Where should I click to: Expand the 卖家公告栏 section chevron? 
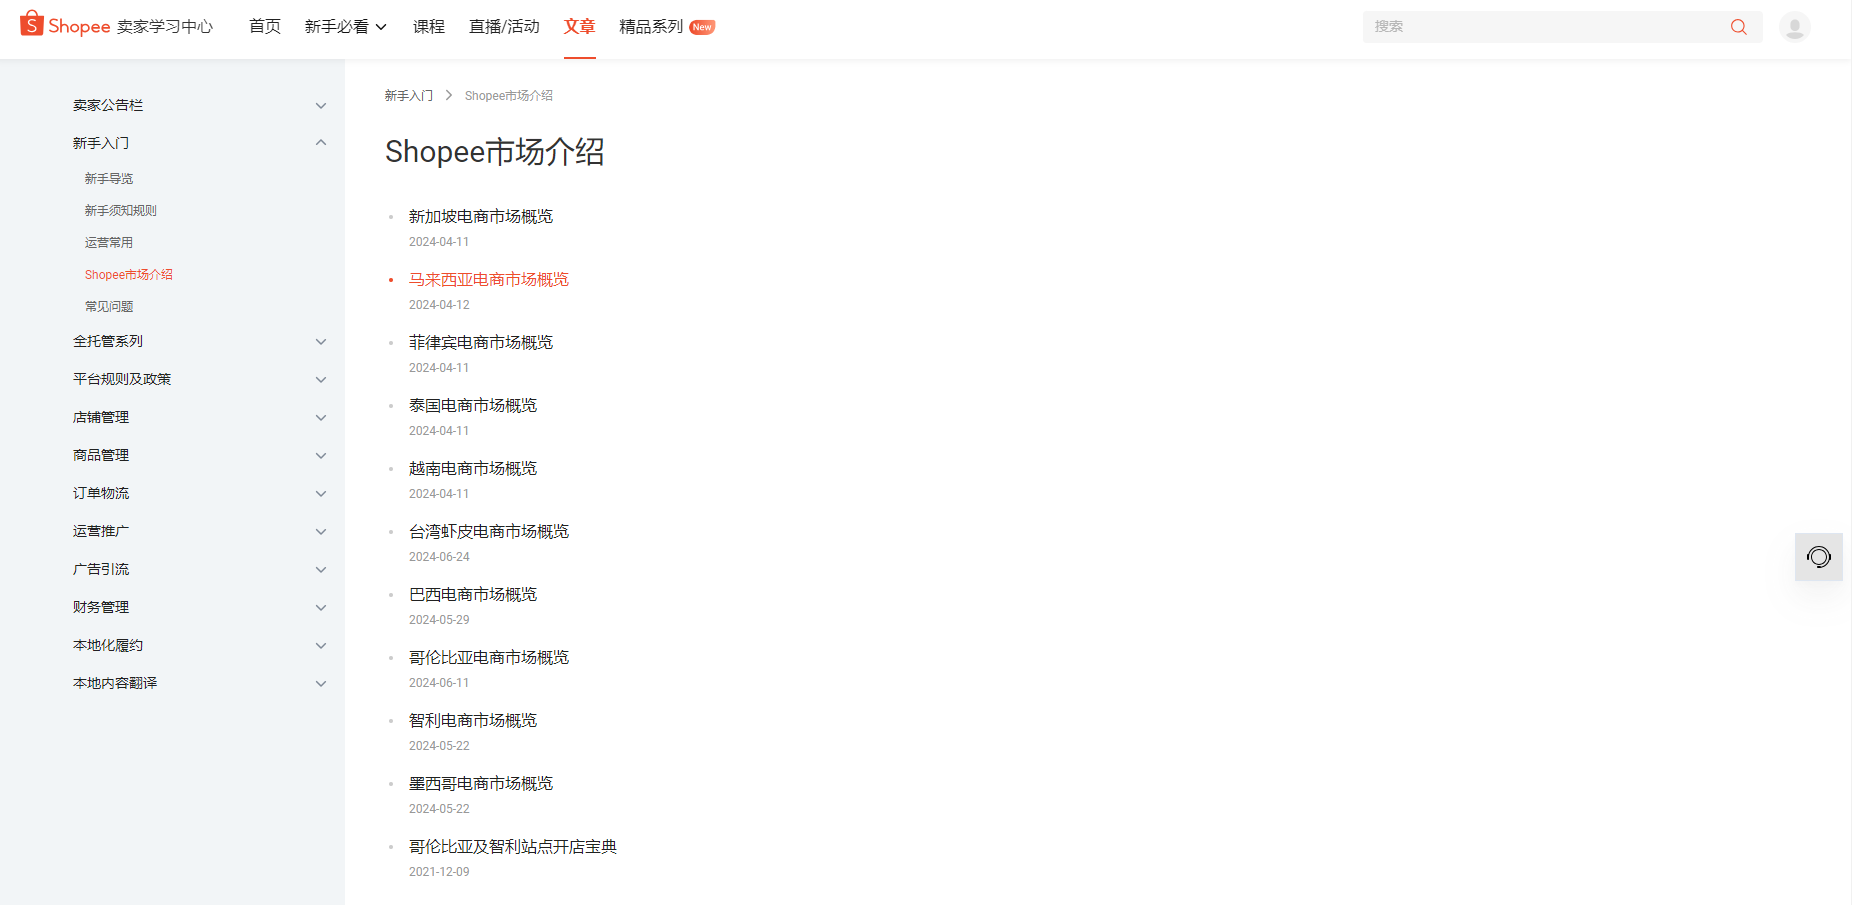click(321, 105)
